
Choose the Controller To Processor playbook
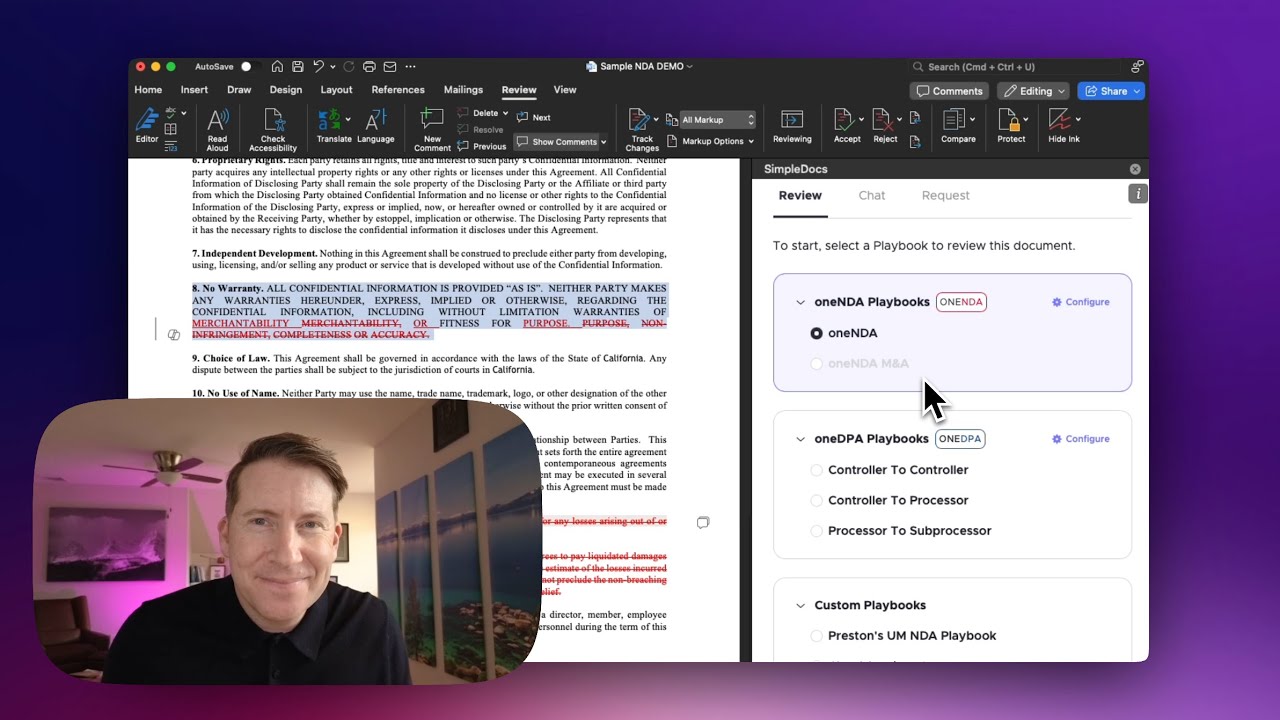click(x=817, y=500)
